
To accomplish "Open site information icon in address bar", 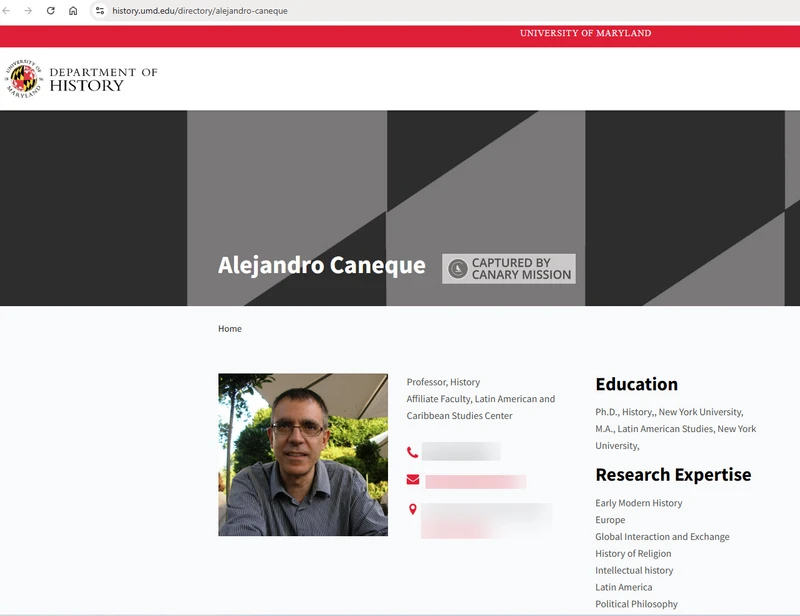I will pos(99,11).
